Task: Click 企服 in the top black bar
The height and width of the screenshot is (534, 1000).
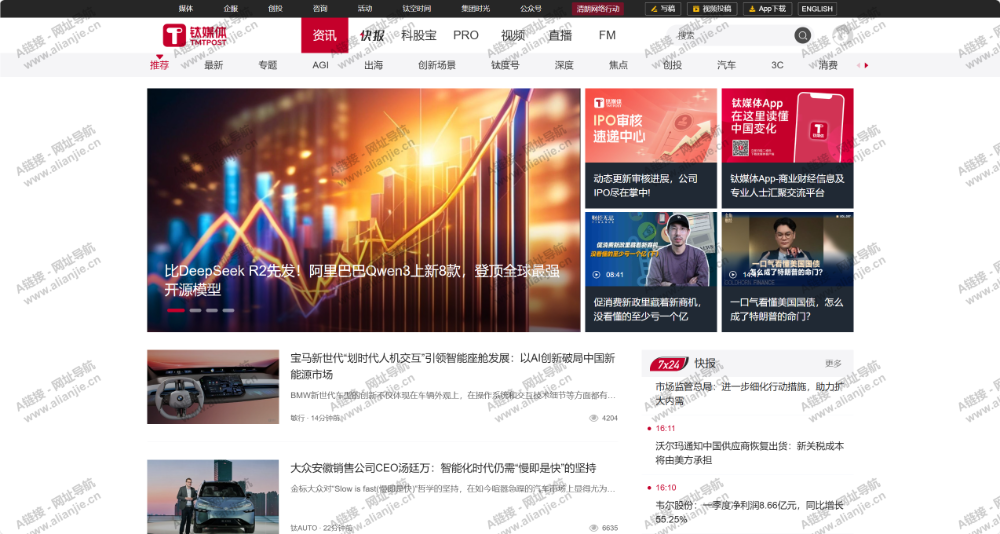Action: (x=231, y=9)
